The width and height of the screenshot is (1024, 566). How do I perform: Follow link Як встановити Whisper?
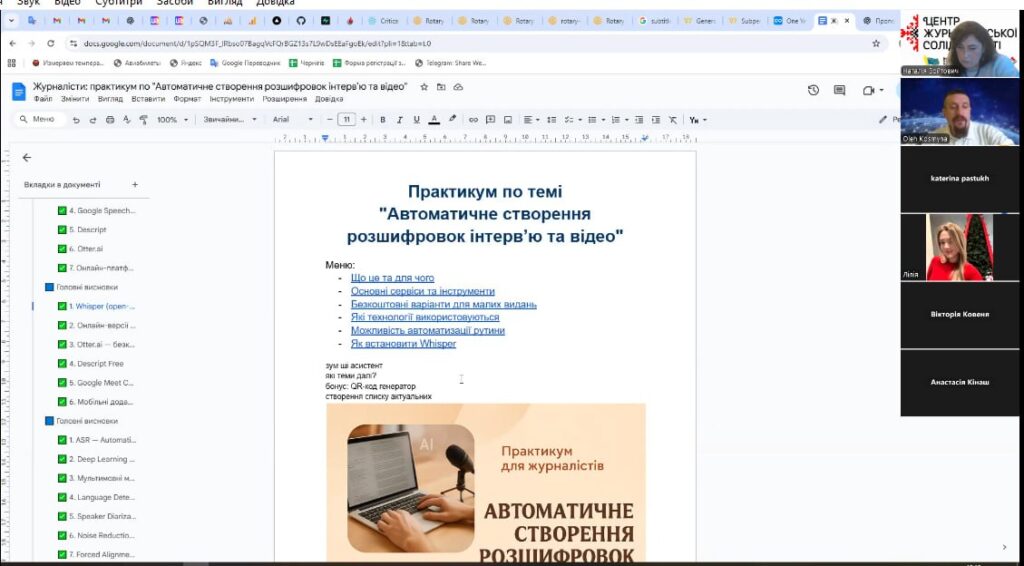(403, 343)
